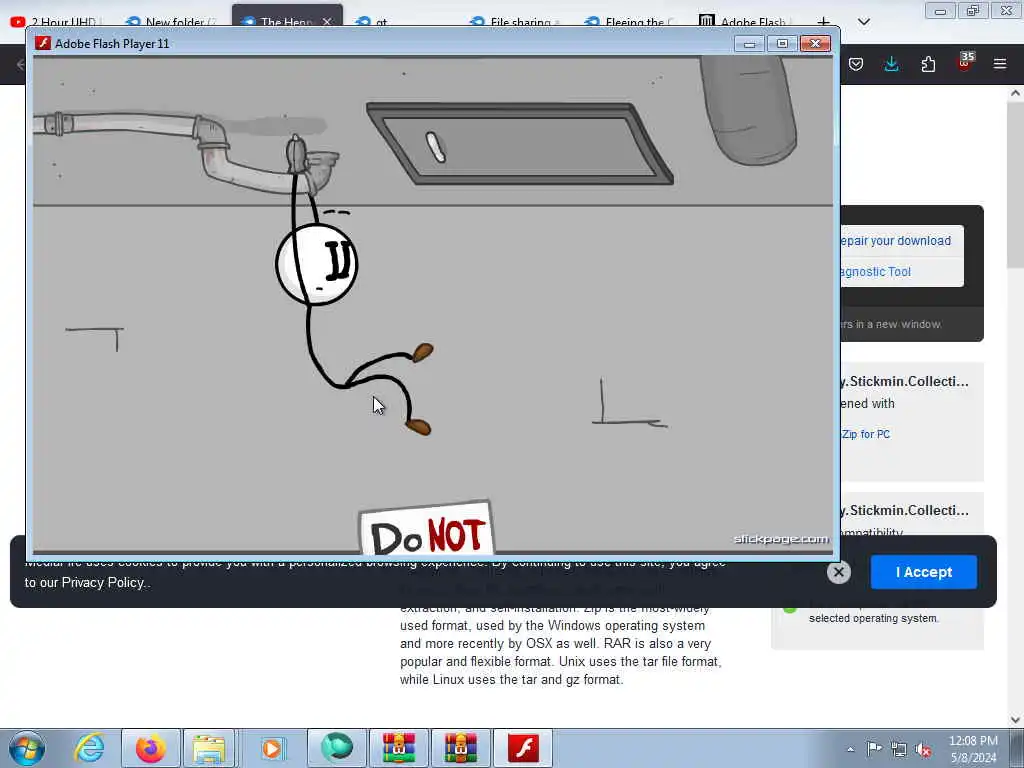Close the Adobe Flash Player 11 window
This screenshot has height=768, width=1024.
815,44
